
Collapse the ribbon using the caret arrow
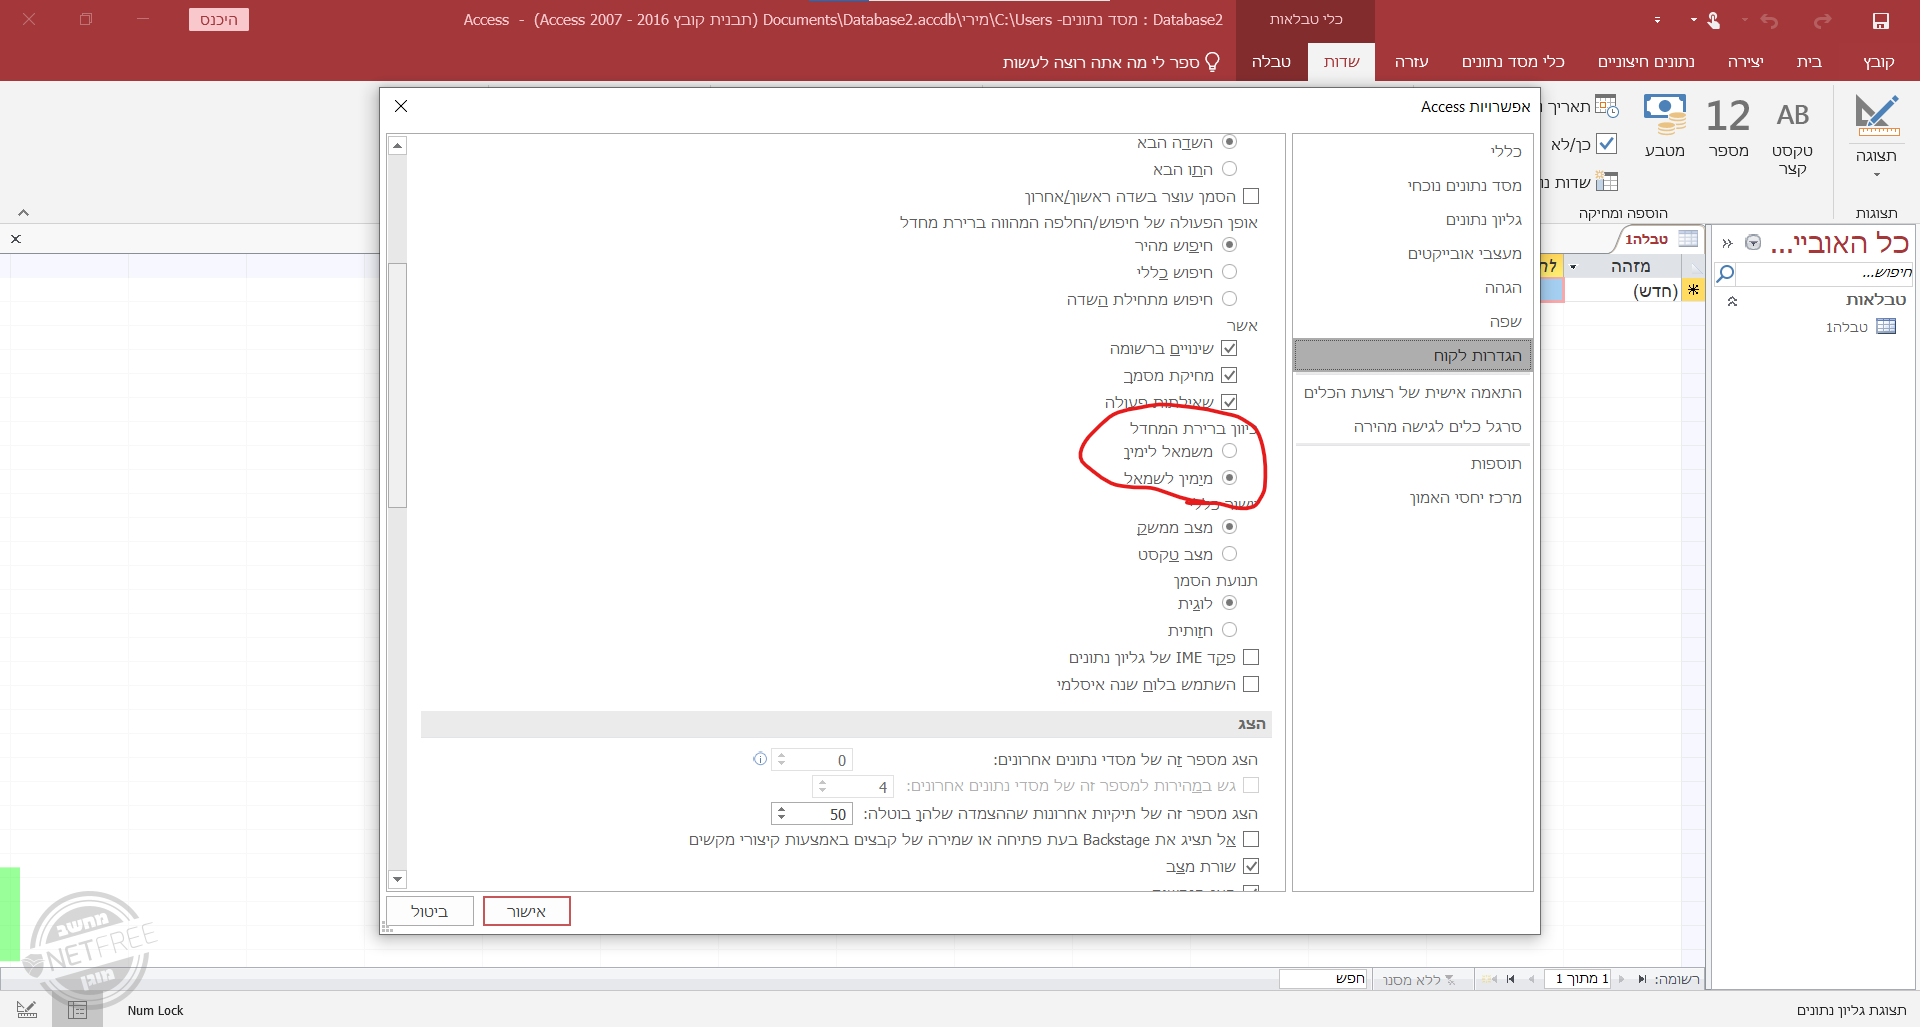tap(24, 212)
